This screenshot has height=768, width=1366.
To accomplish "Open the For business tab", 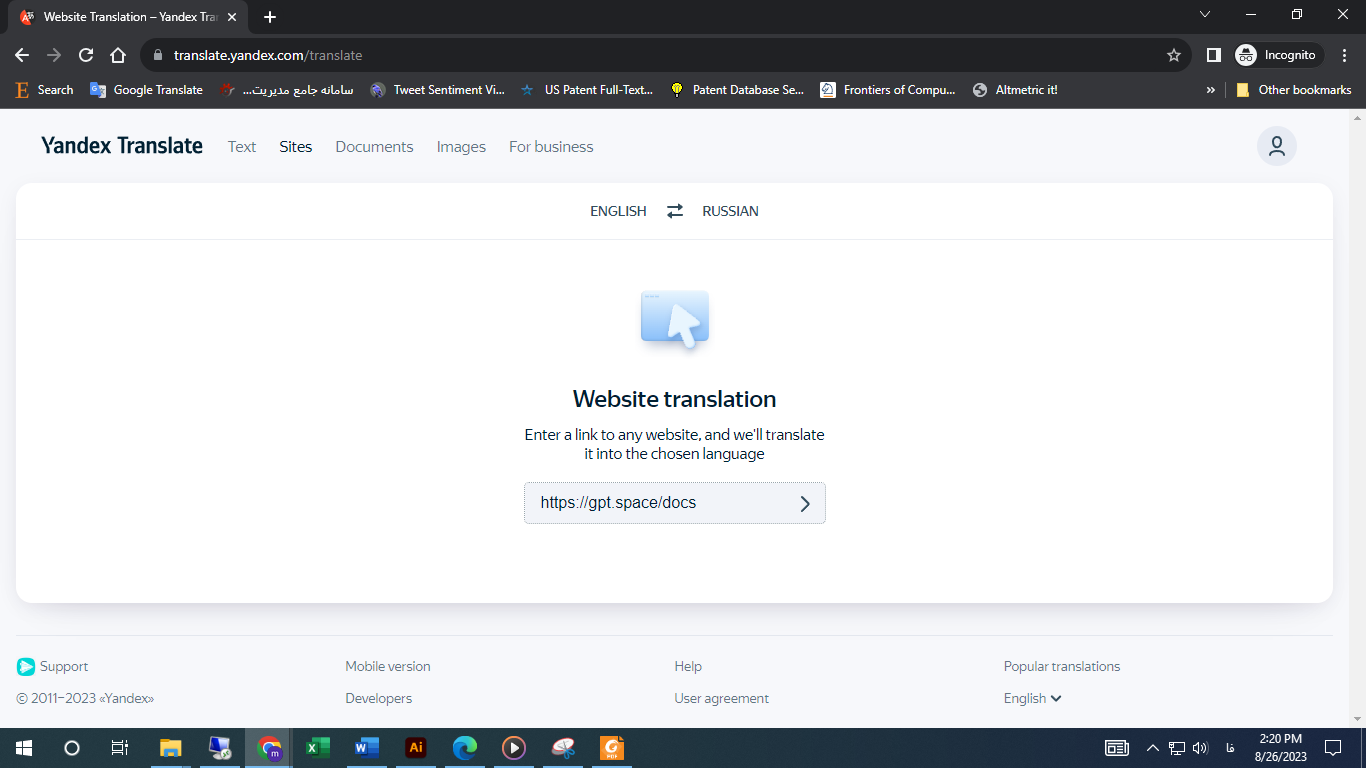I will [x=551, y=146].
